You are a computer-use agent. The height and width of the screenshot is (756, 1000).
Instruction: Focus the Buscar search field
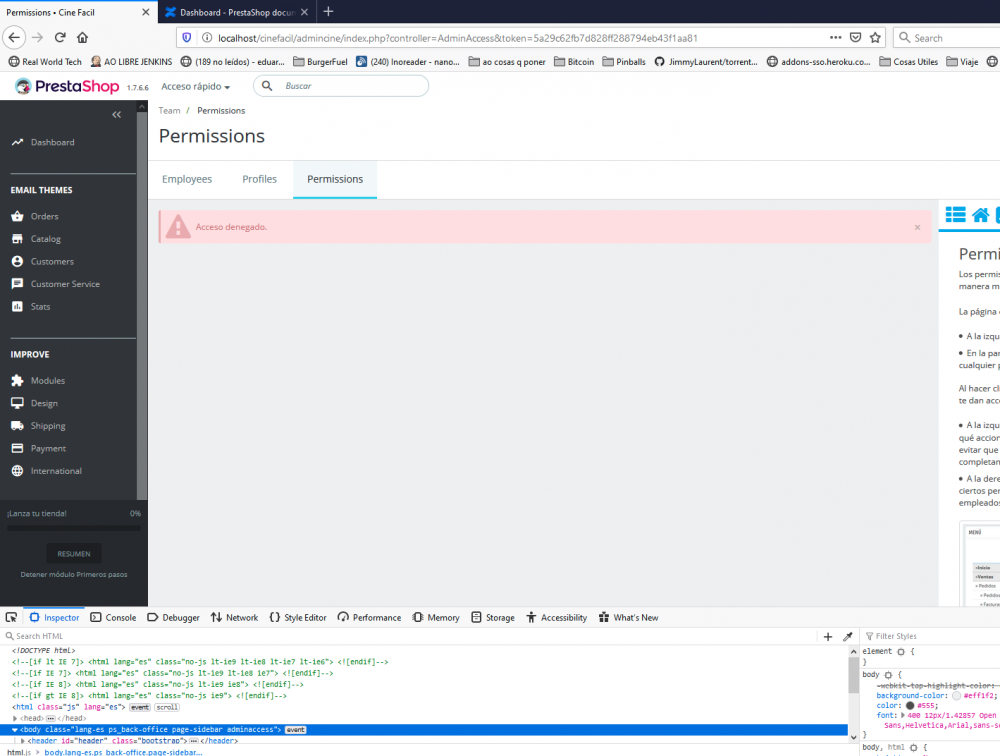341,85
